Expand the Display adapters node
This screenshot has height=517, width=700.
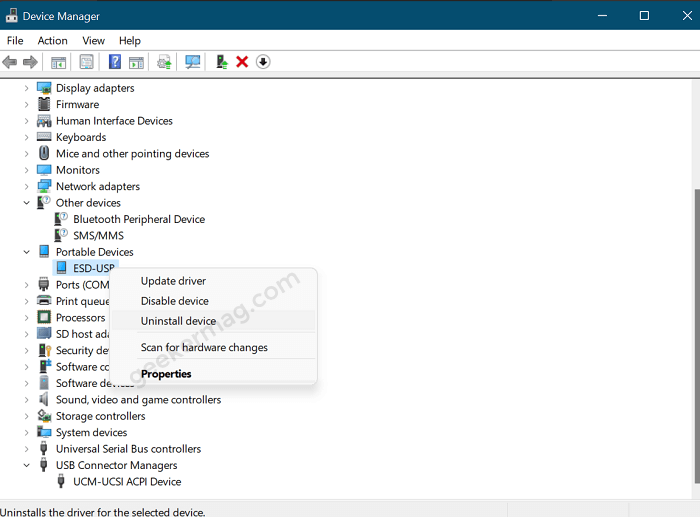click(x=26, y=88)
